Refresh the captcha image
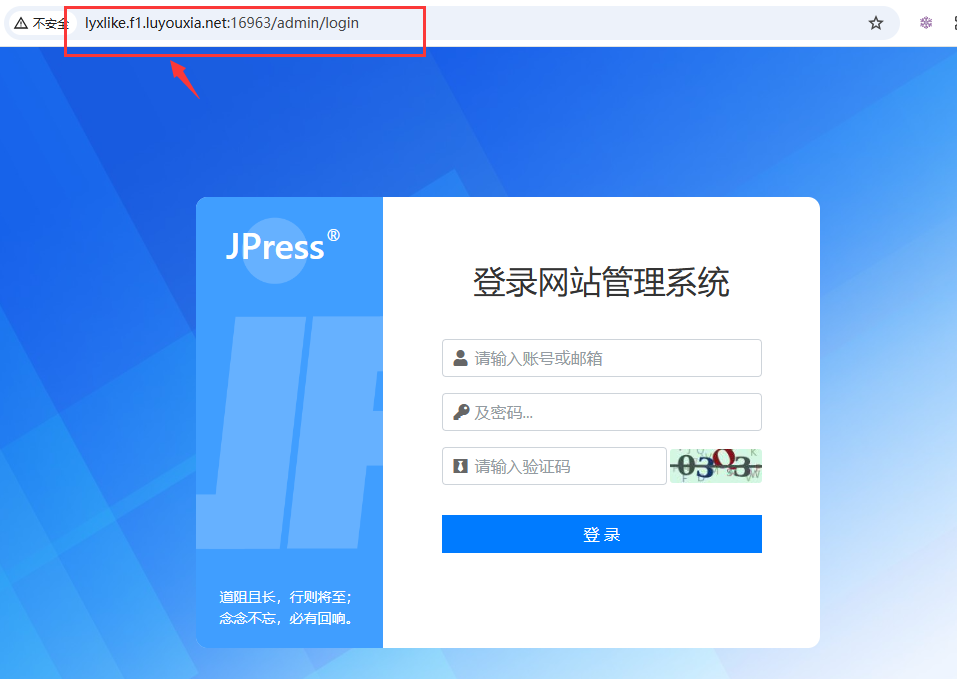The image size is (957, 679). 716,466
